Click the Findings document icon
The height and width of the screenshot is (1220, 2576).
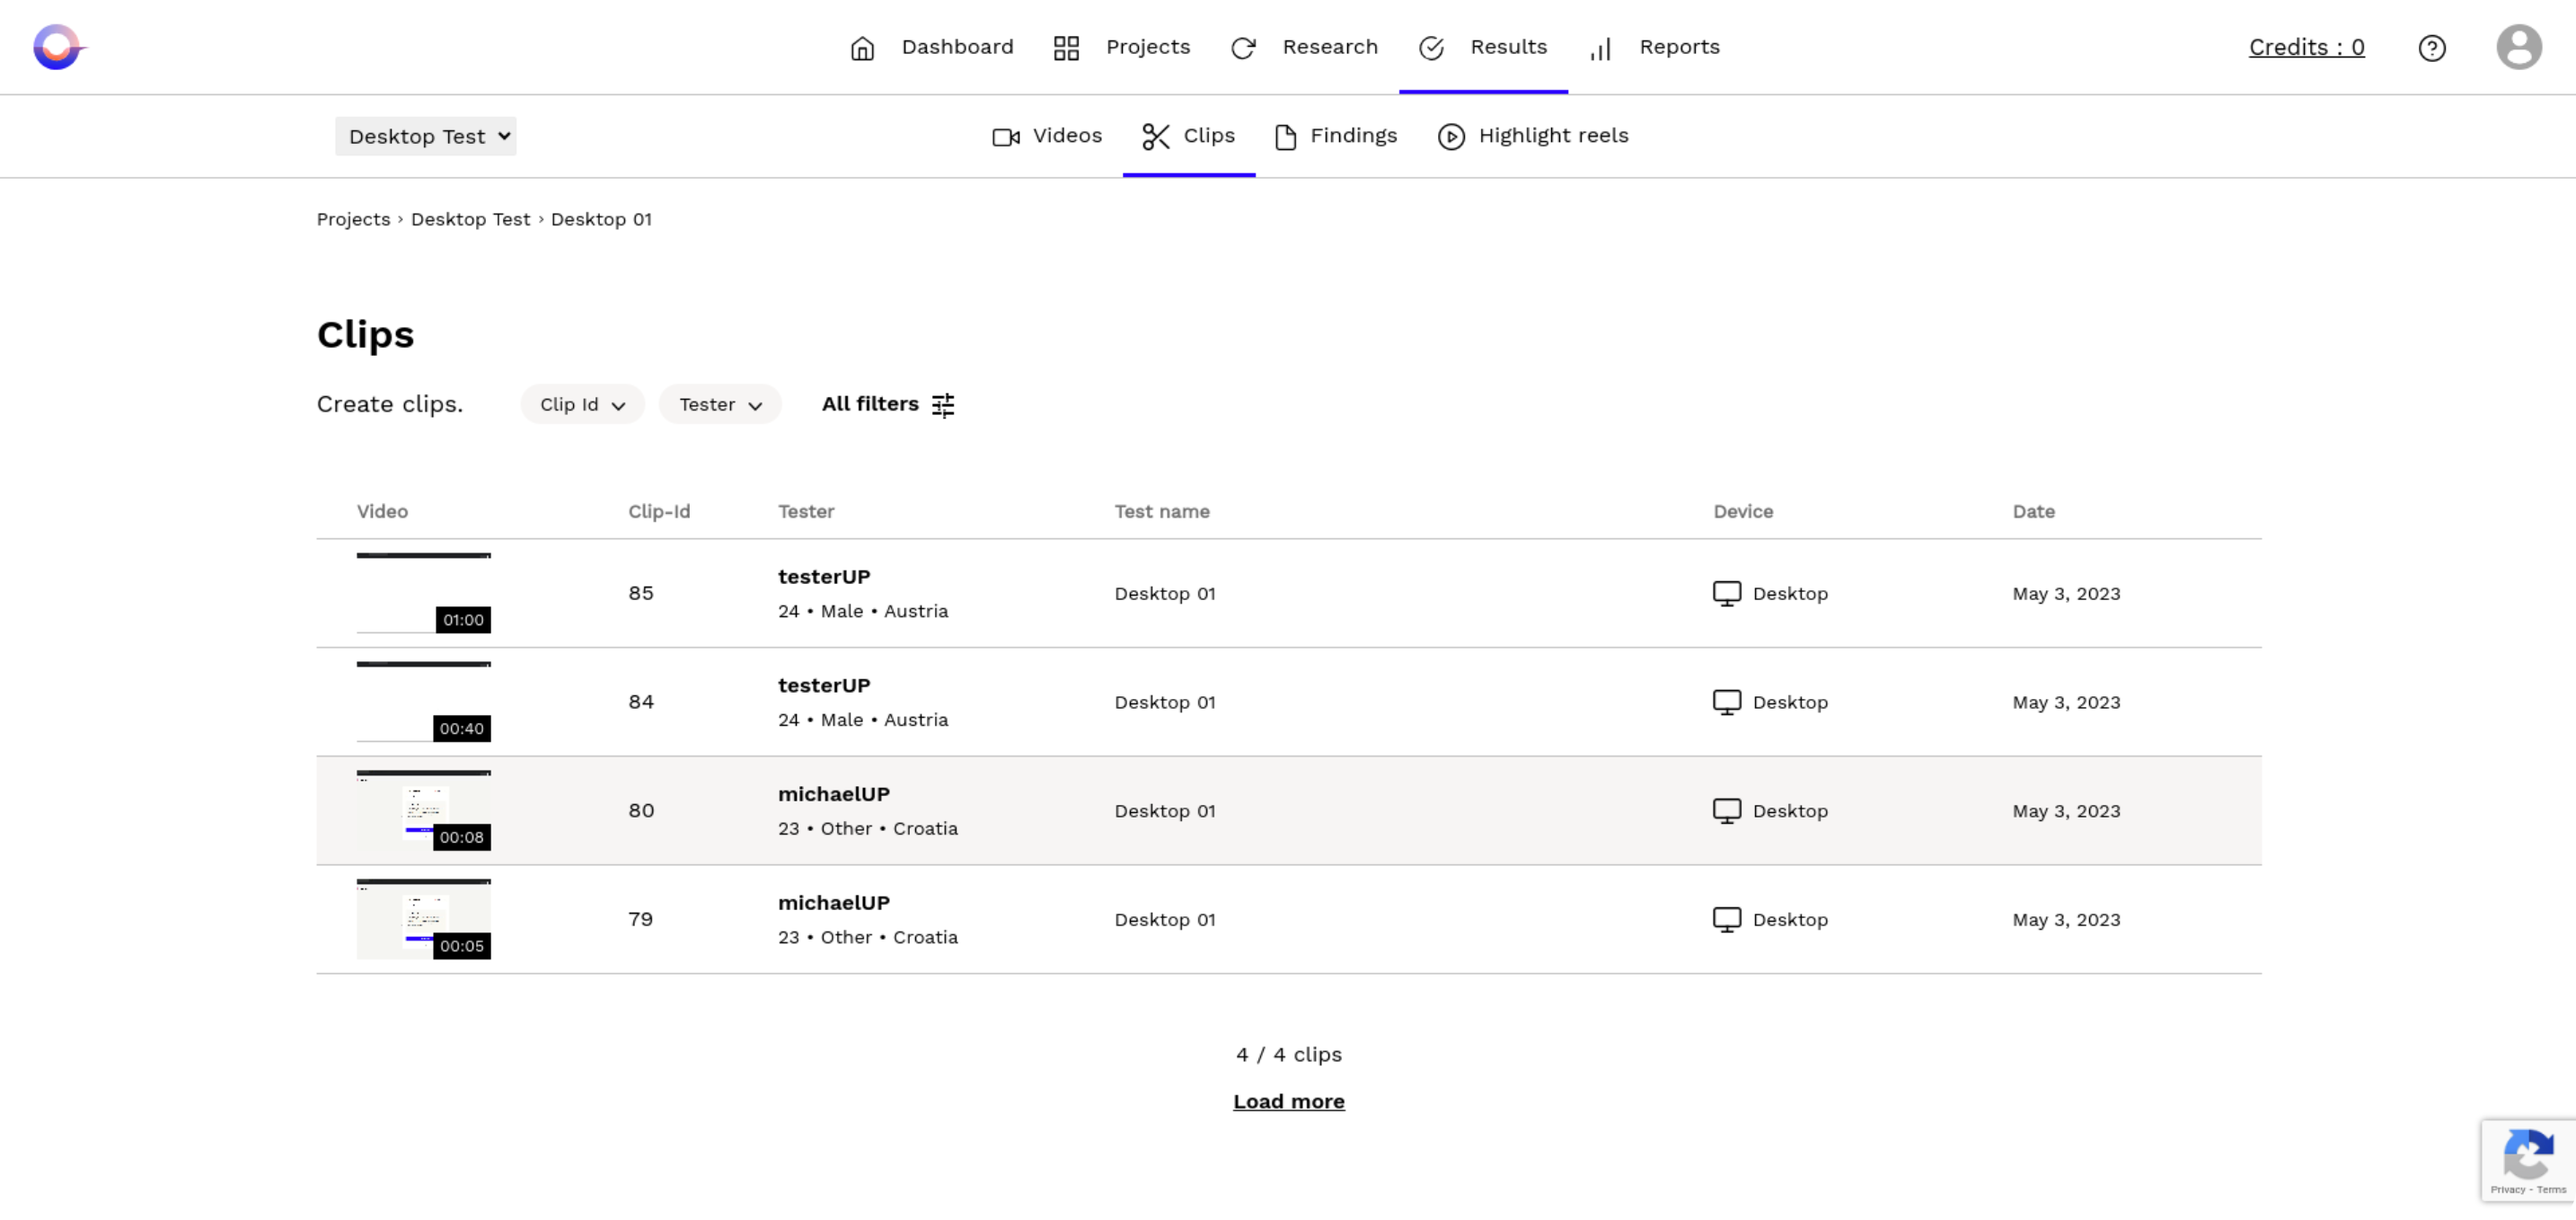1284,135
